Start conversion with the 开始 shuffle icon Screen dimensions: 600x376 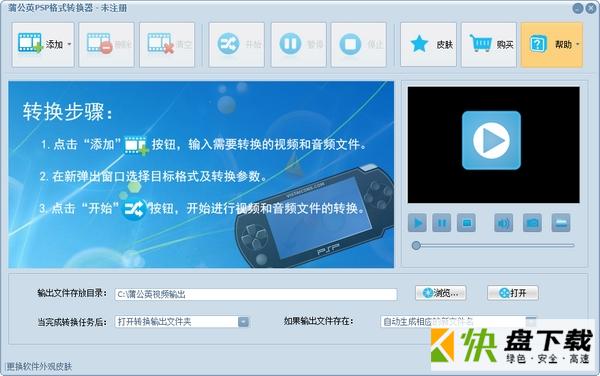click(236, 44)
